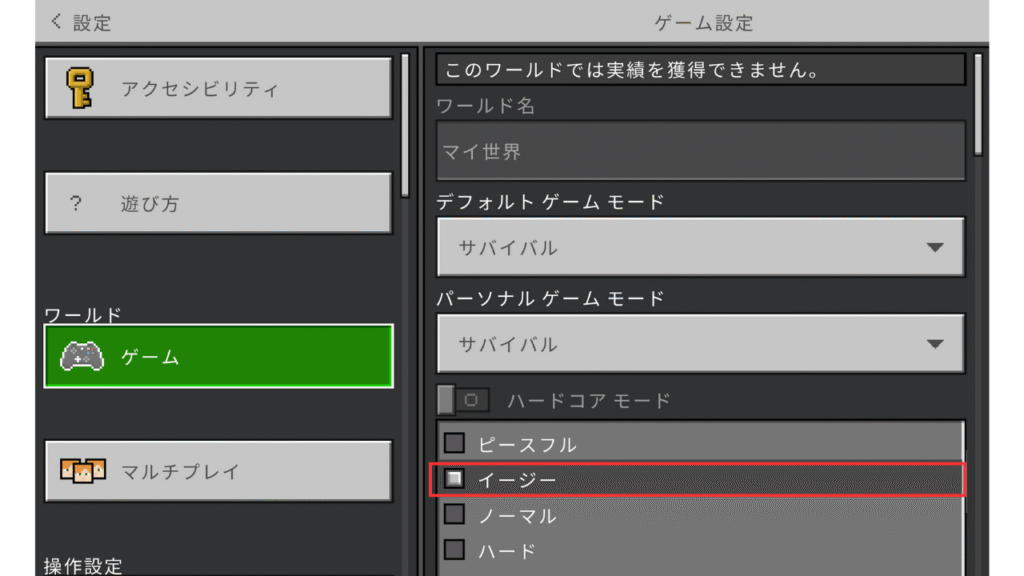Open the デフォルト ゲーム モード dropdown
The width and height of the screenshot is (1024, 576).
click(700, 247)
